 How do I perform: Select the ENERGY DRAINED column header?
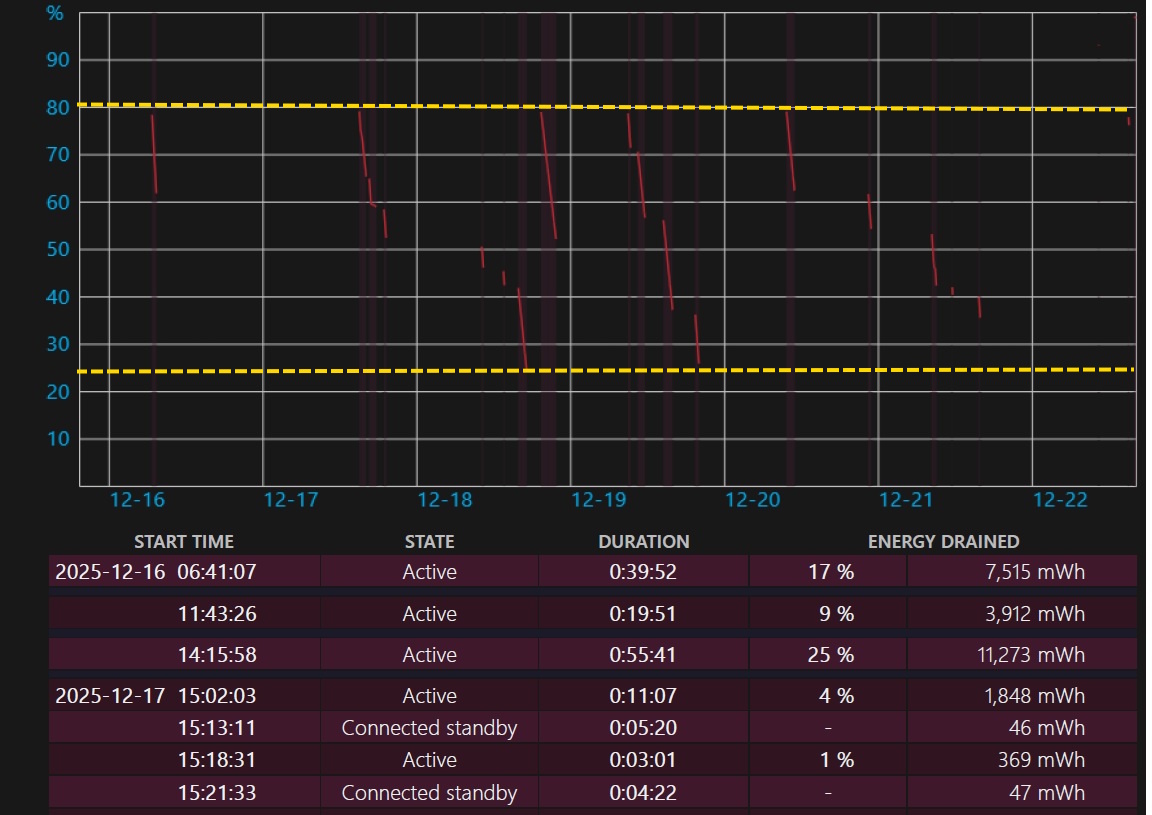tap(943, 541)
